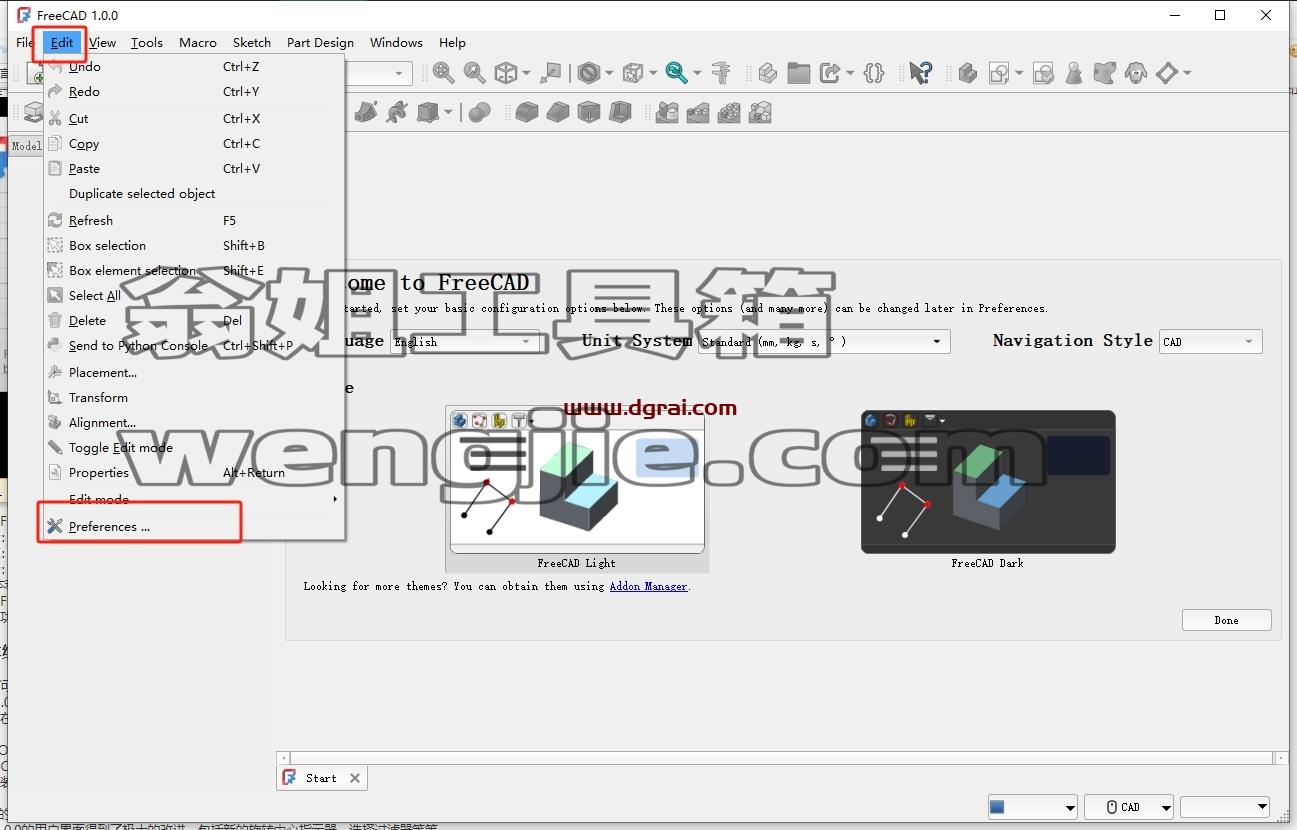Open the Unit System dropdown
Image resolution: width=1297 pixels, height=830 pixels.
824,342
